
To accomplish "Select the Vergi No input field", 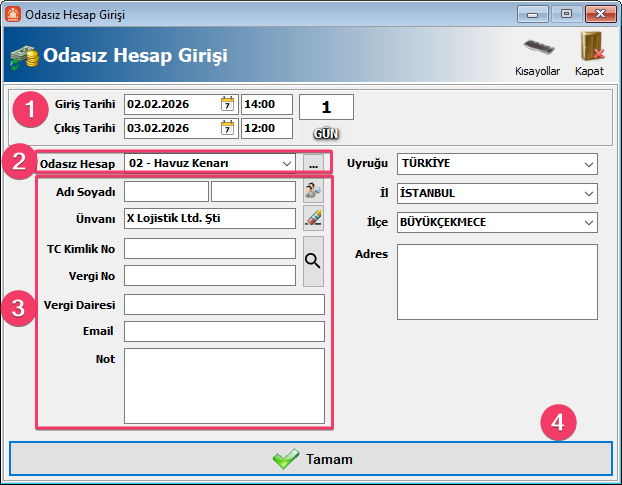I will click(x=210, y=275).
